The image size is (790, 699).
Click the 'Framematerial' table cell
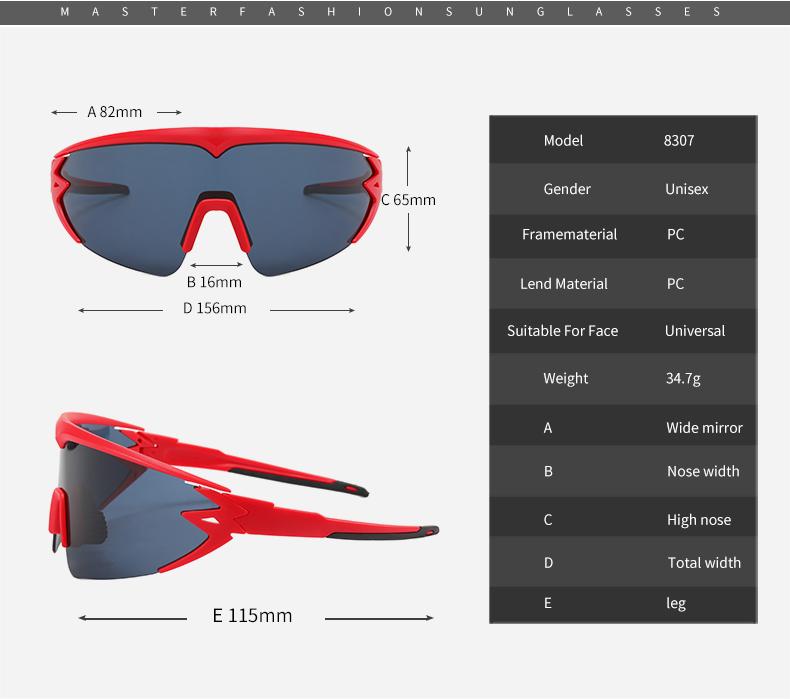(x=569, y=234)
